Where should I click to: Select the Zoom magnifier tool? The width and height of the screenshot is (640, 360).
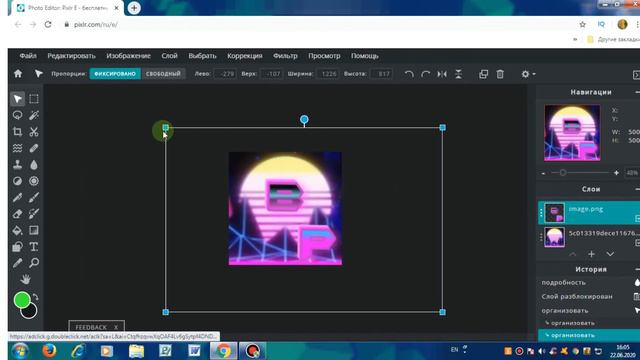[34, 263]
